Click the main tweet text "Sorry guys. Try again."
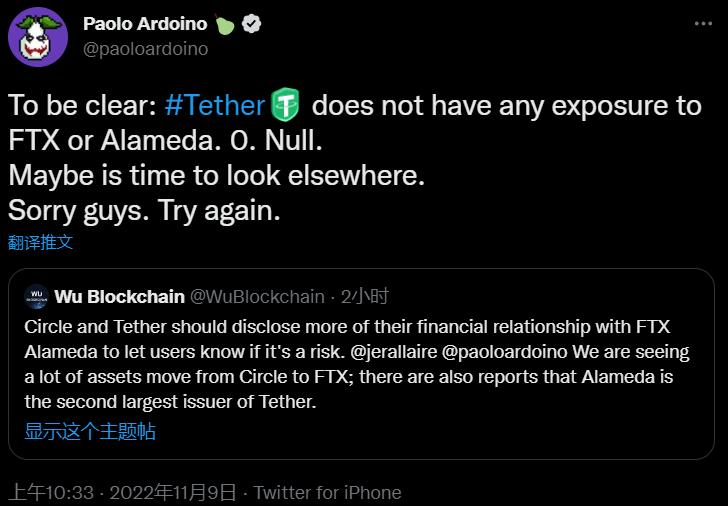 click(144, 211)
